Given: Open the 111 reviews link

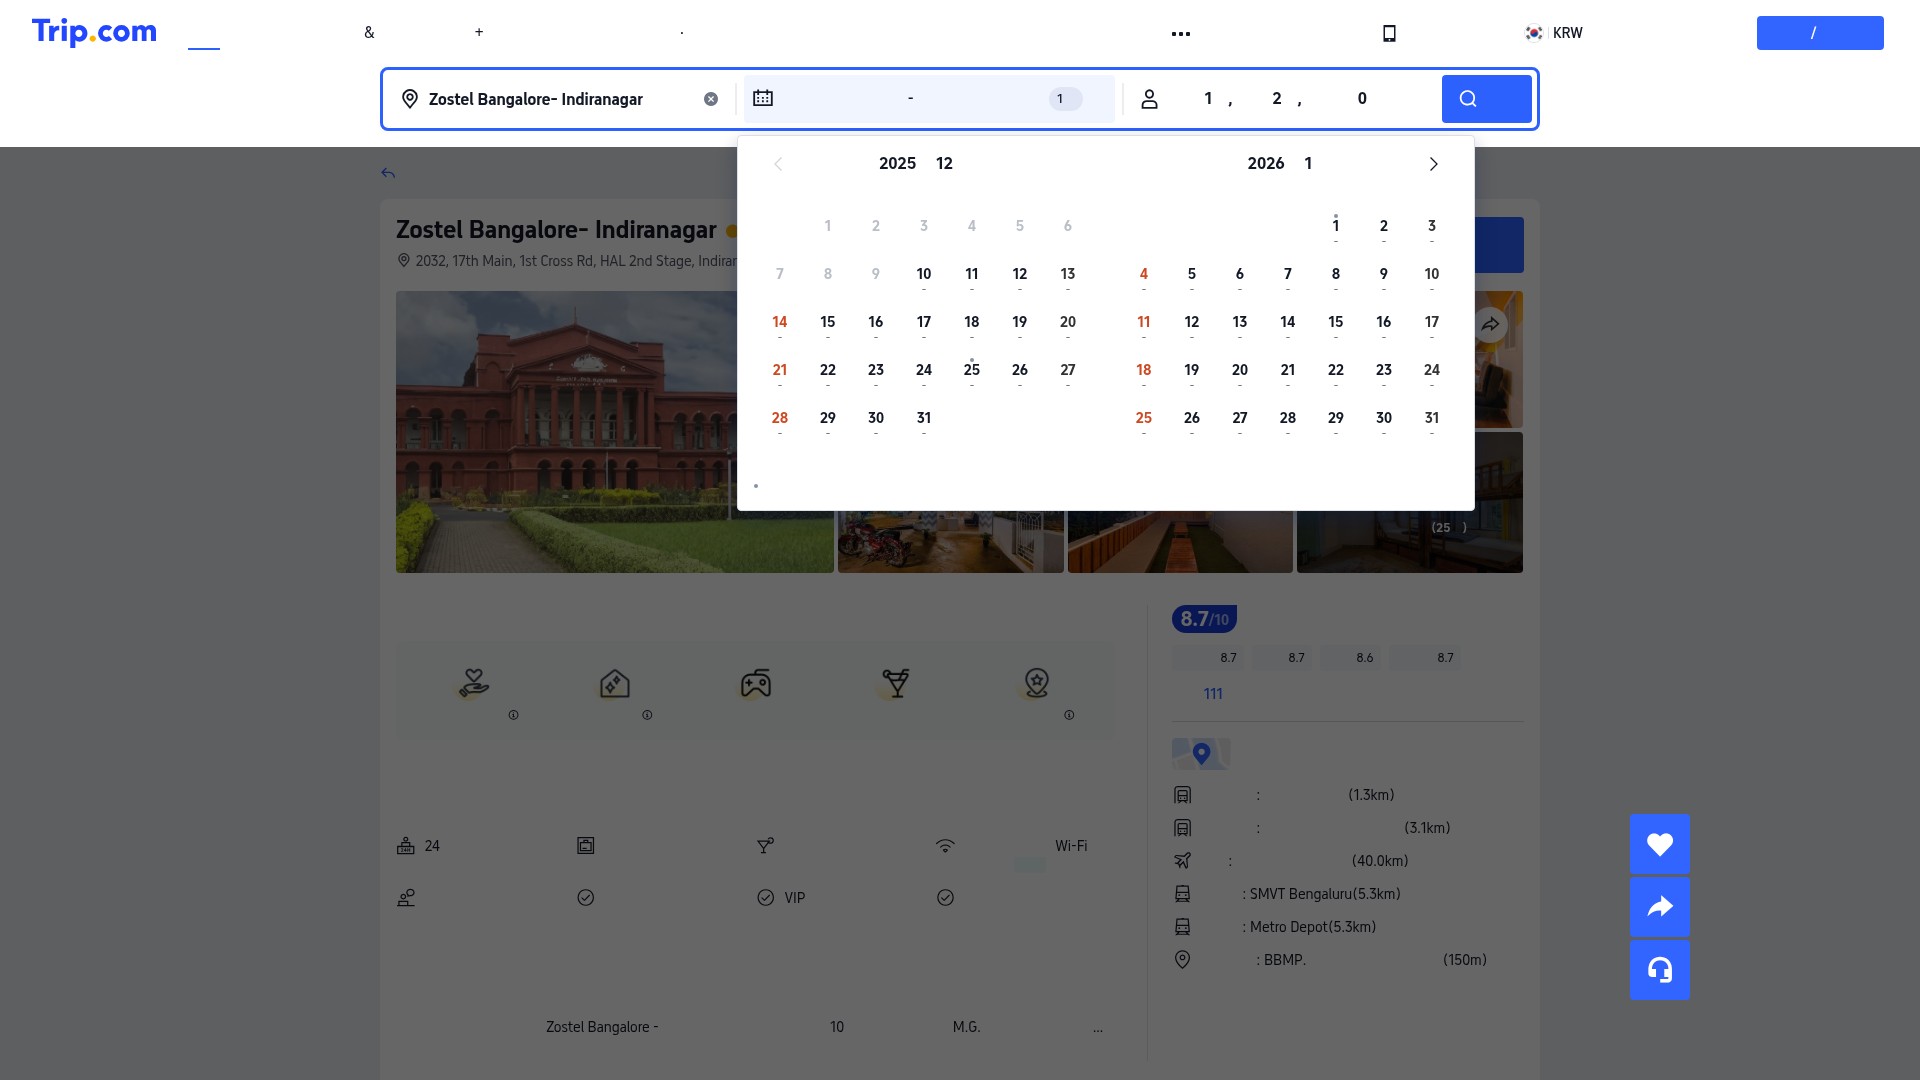Looking at the screenshot, I should click(x=1213, y=694).
